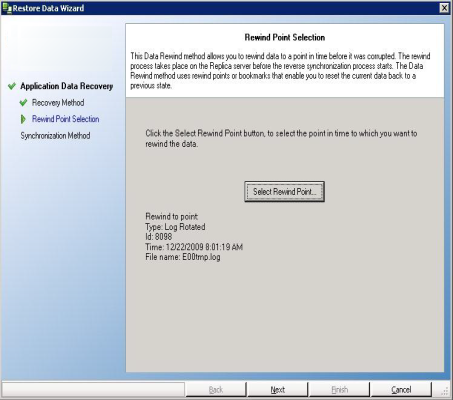
Task: Click the Select Rewind Point button
Action: coord(284,192)
